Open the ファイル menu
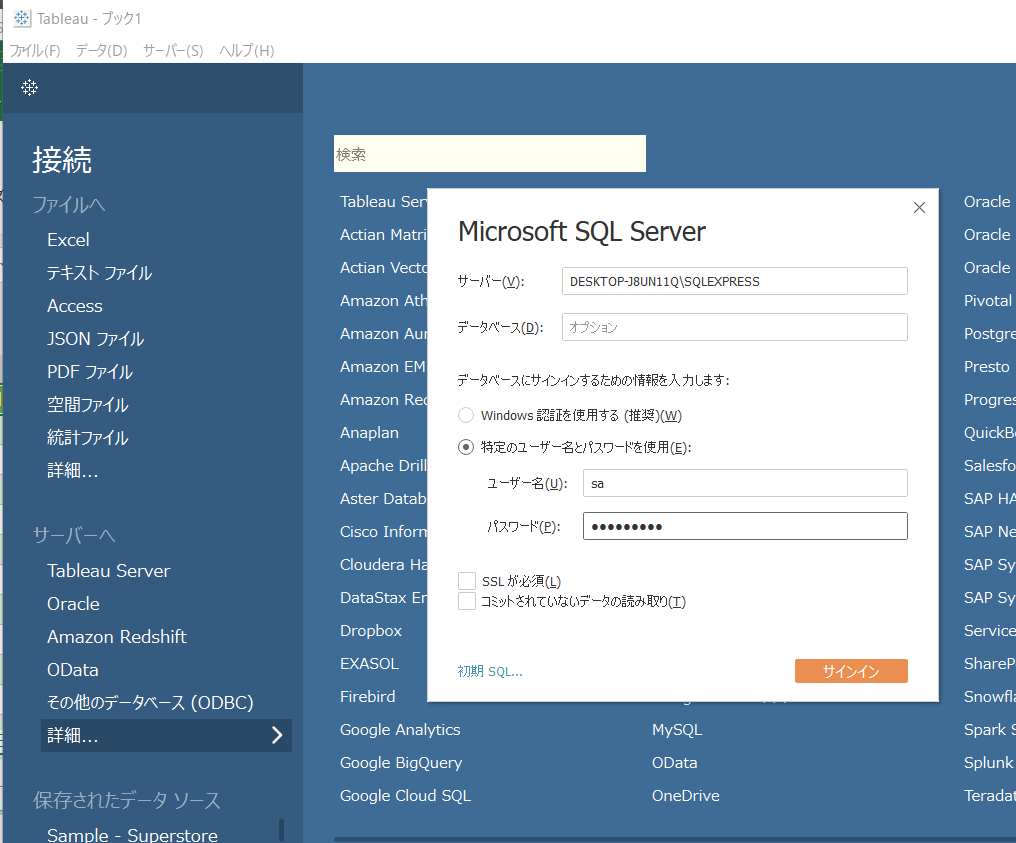 [x=35, y=50]
